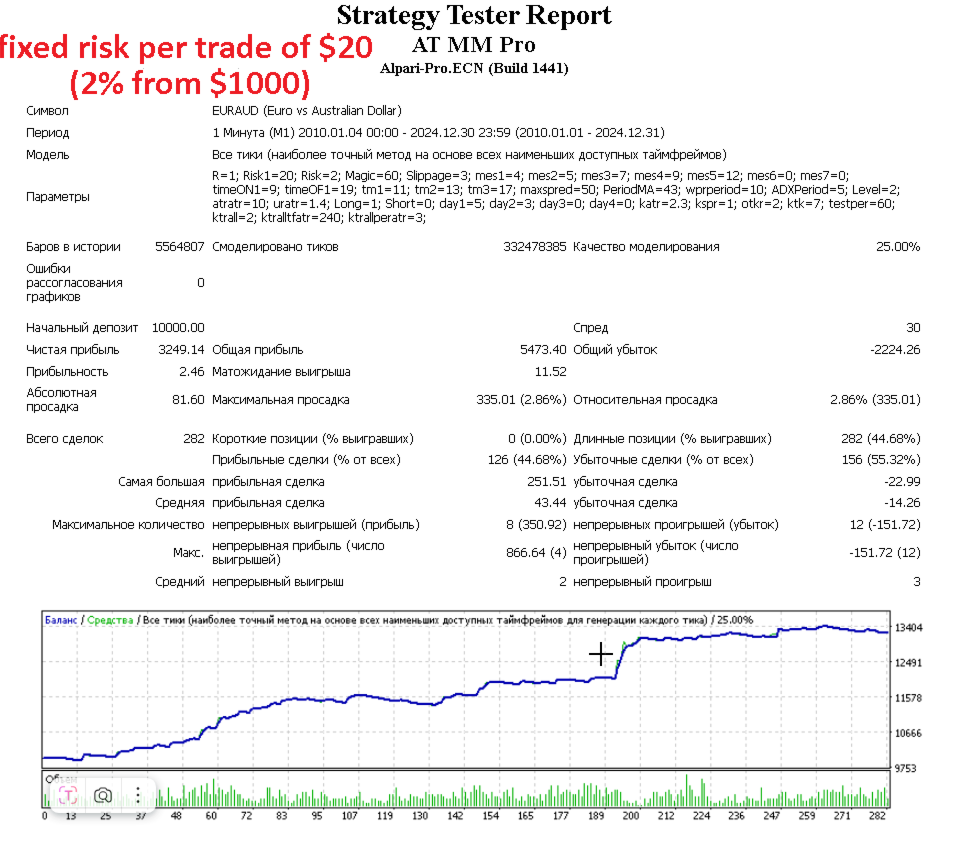Select loss trades value '156 (55.32%)'
This screenshot has height=845, width=954.
tap(881, 460)
